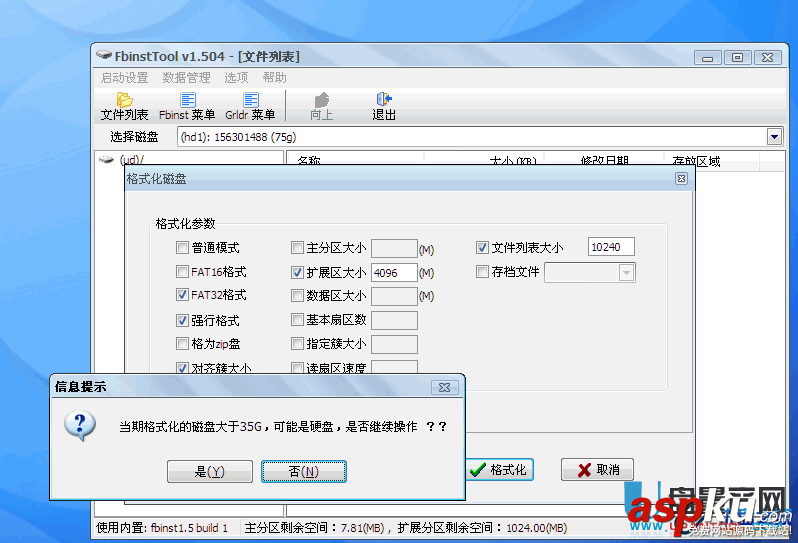Click the 指定簇大小 input field
This screenshot has width=798, height=543.
click(394, 345)
